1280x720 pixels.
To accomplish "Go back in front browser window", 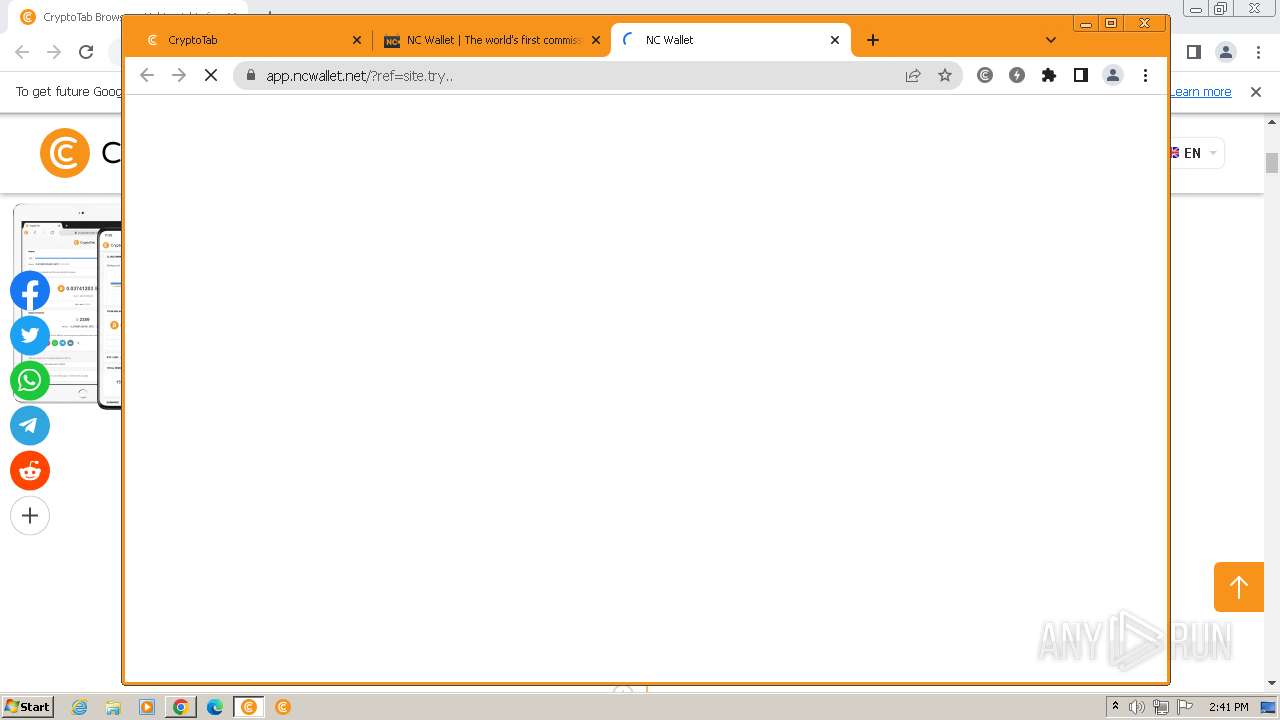I will pos(147,75).
